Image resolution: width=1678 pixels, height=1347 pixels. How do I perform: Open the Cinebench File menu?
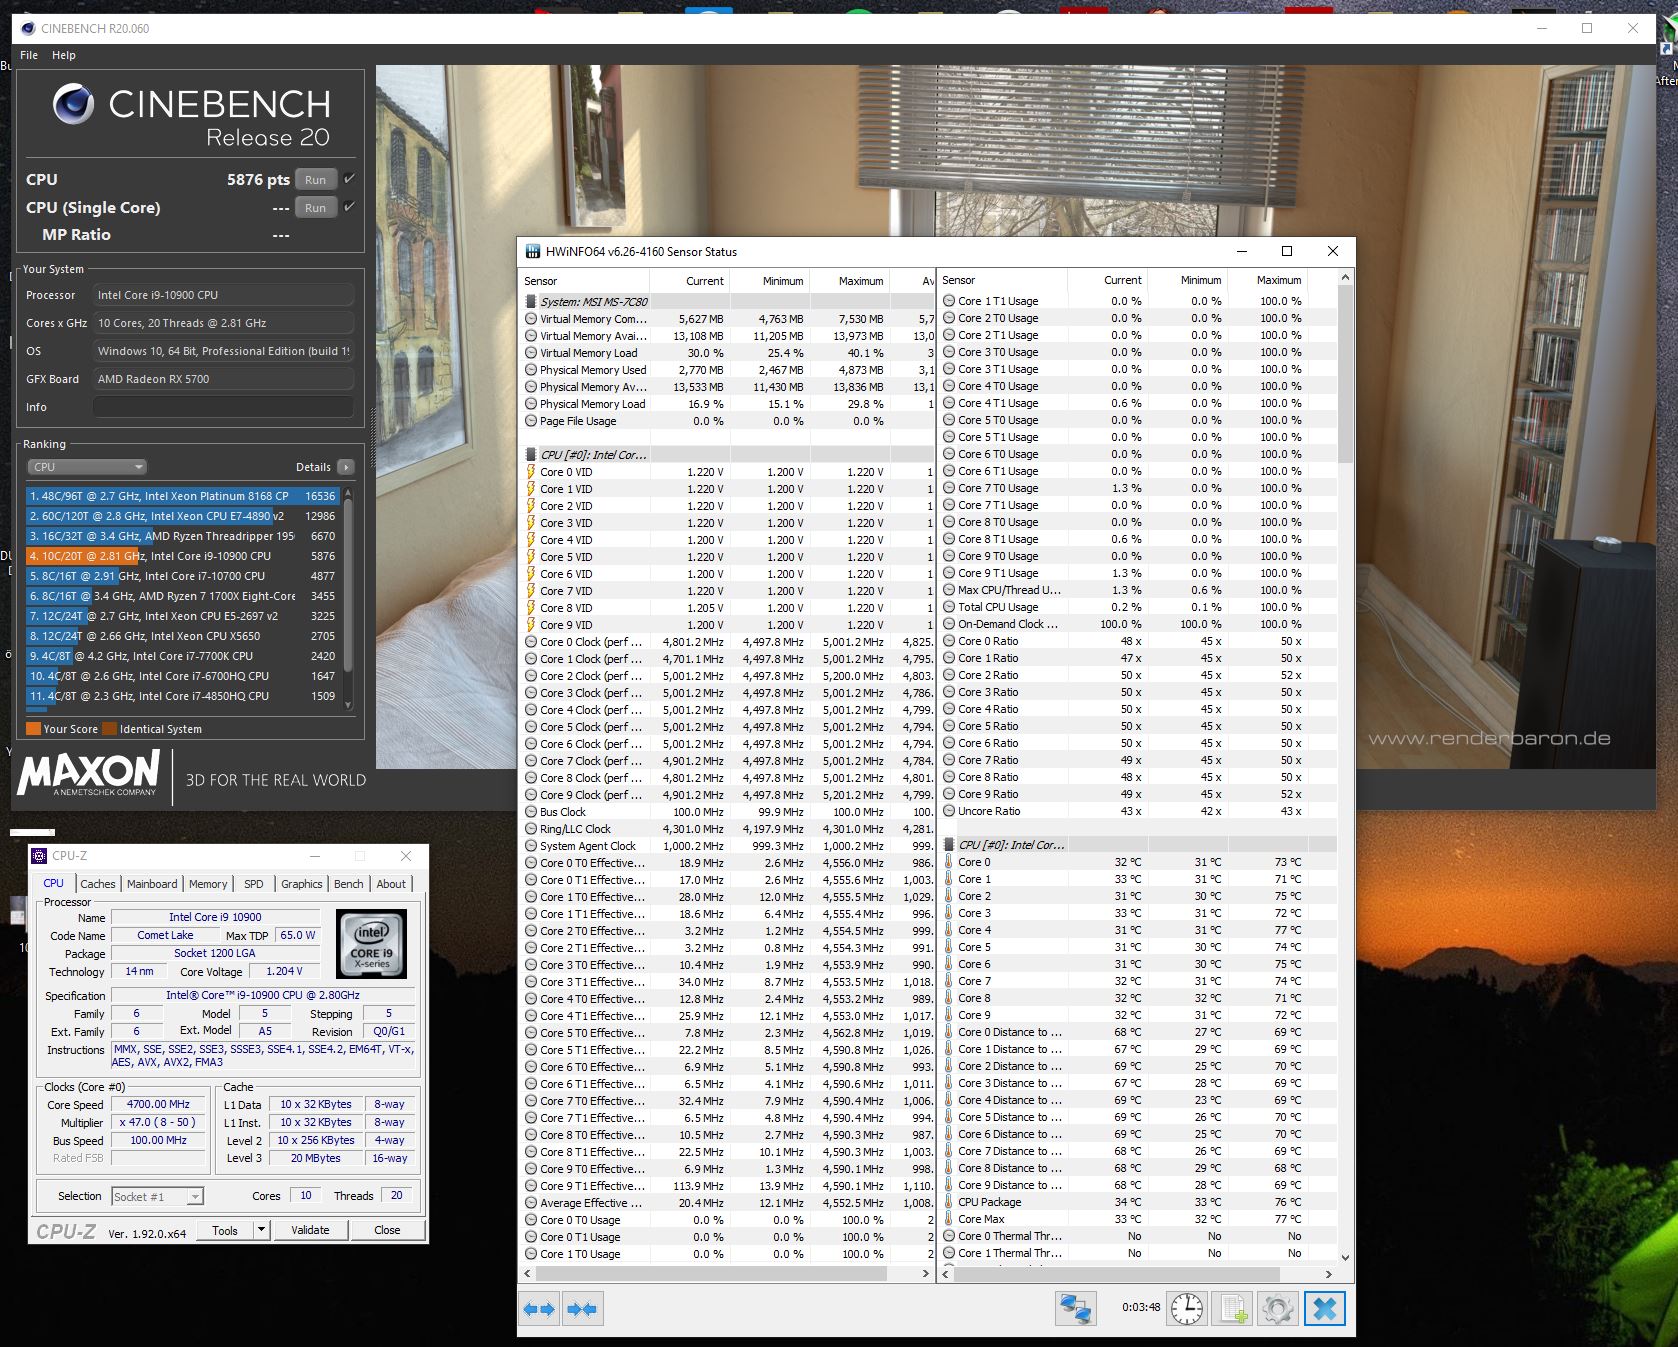(29, 55)
